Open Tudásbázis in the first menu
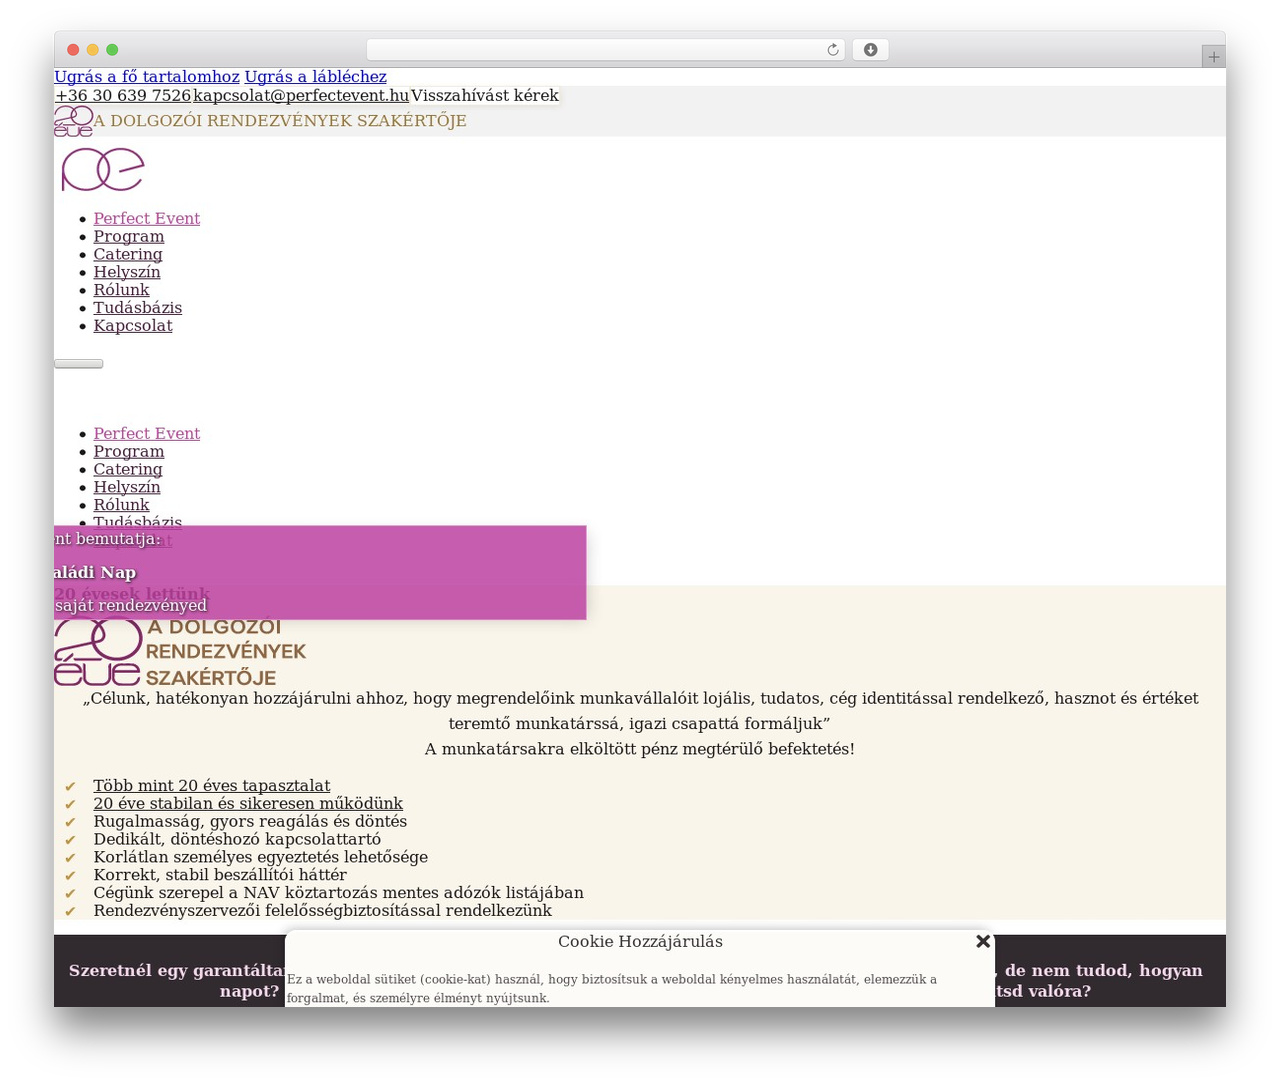1280x1084 pixels. (x=138, y=308)
